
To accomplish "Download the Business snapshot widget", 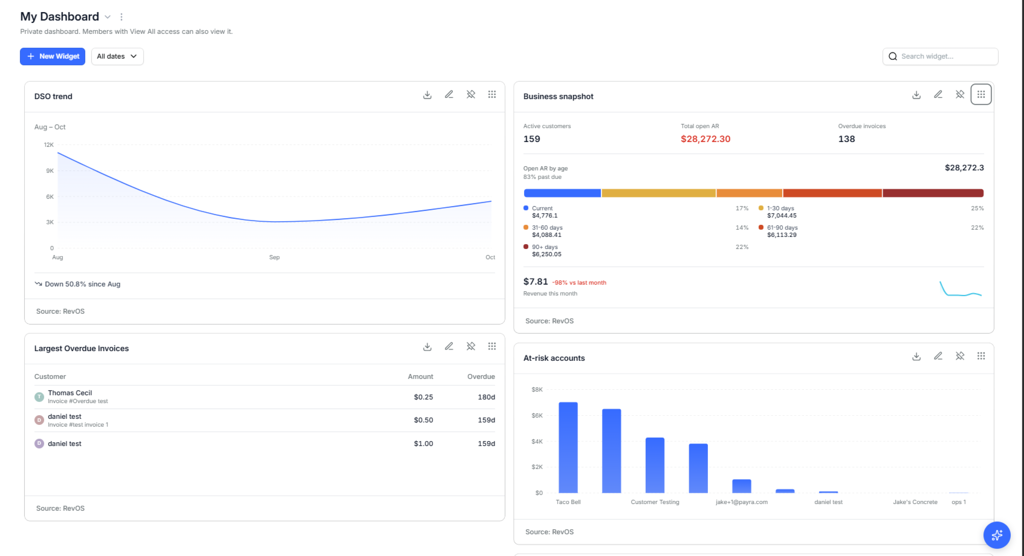I will tap(916, 95).
